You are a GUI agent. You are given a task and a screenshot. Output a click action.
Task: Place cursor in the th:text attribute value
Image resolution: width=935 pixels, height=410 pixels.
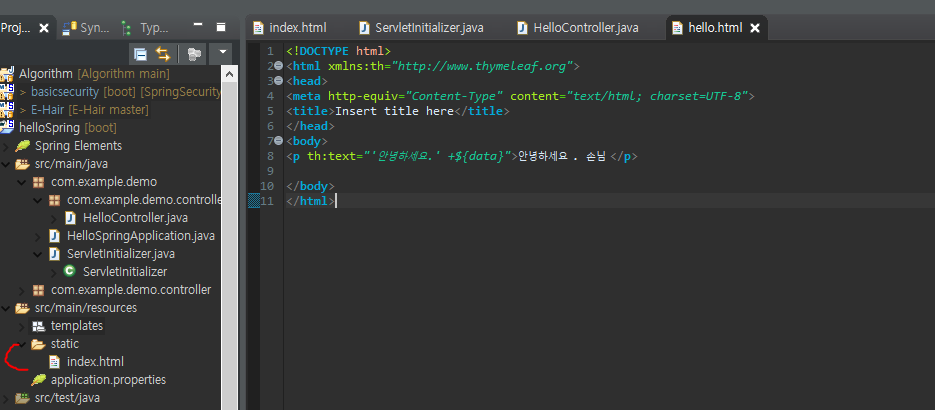pyautogui.click(x=438, y=156)
